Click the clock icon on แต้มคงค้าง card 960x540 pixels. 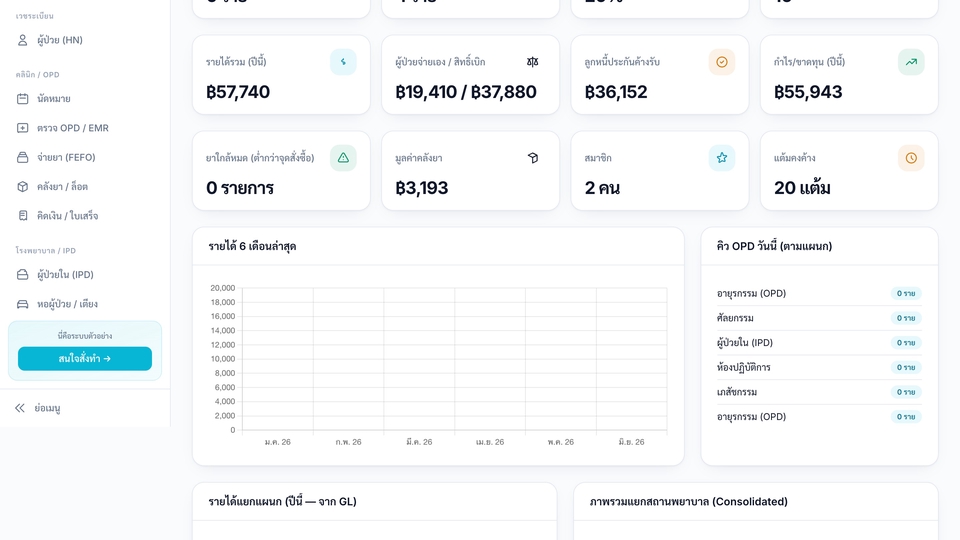tap(911, 158)
